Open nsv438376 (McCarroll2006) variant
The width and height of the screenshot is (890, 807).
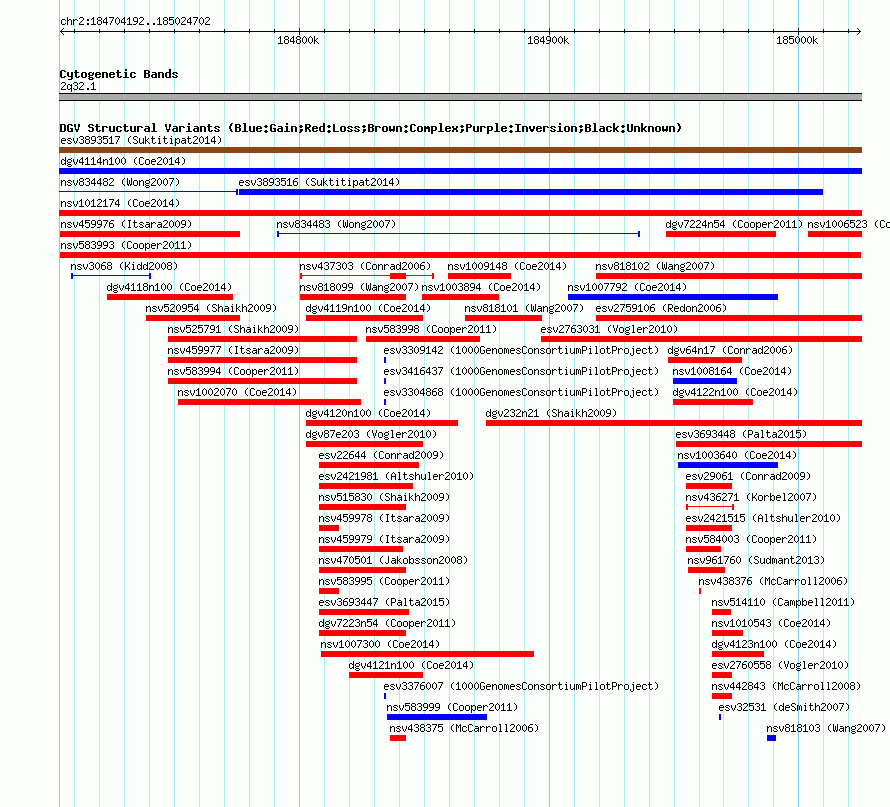(700, 591)
